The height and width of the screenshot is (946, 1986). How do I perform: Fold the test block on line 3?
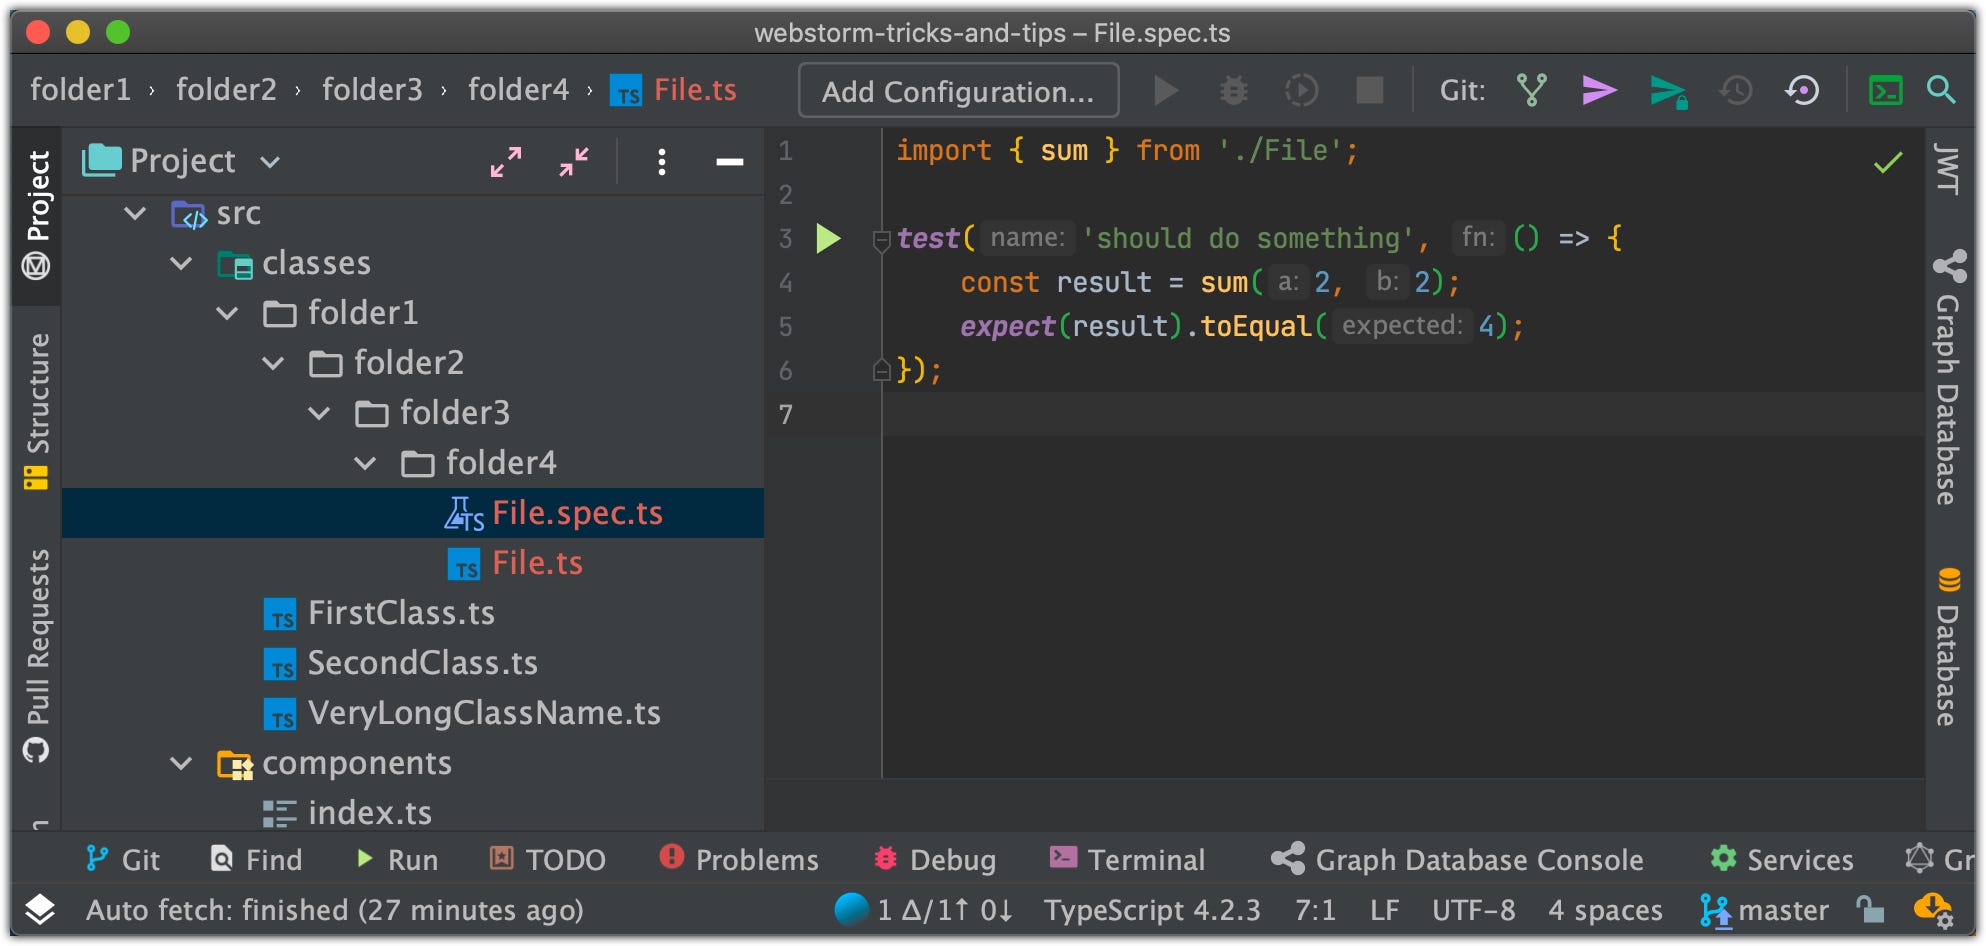881,240
